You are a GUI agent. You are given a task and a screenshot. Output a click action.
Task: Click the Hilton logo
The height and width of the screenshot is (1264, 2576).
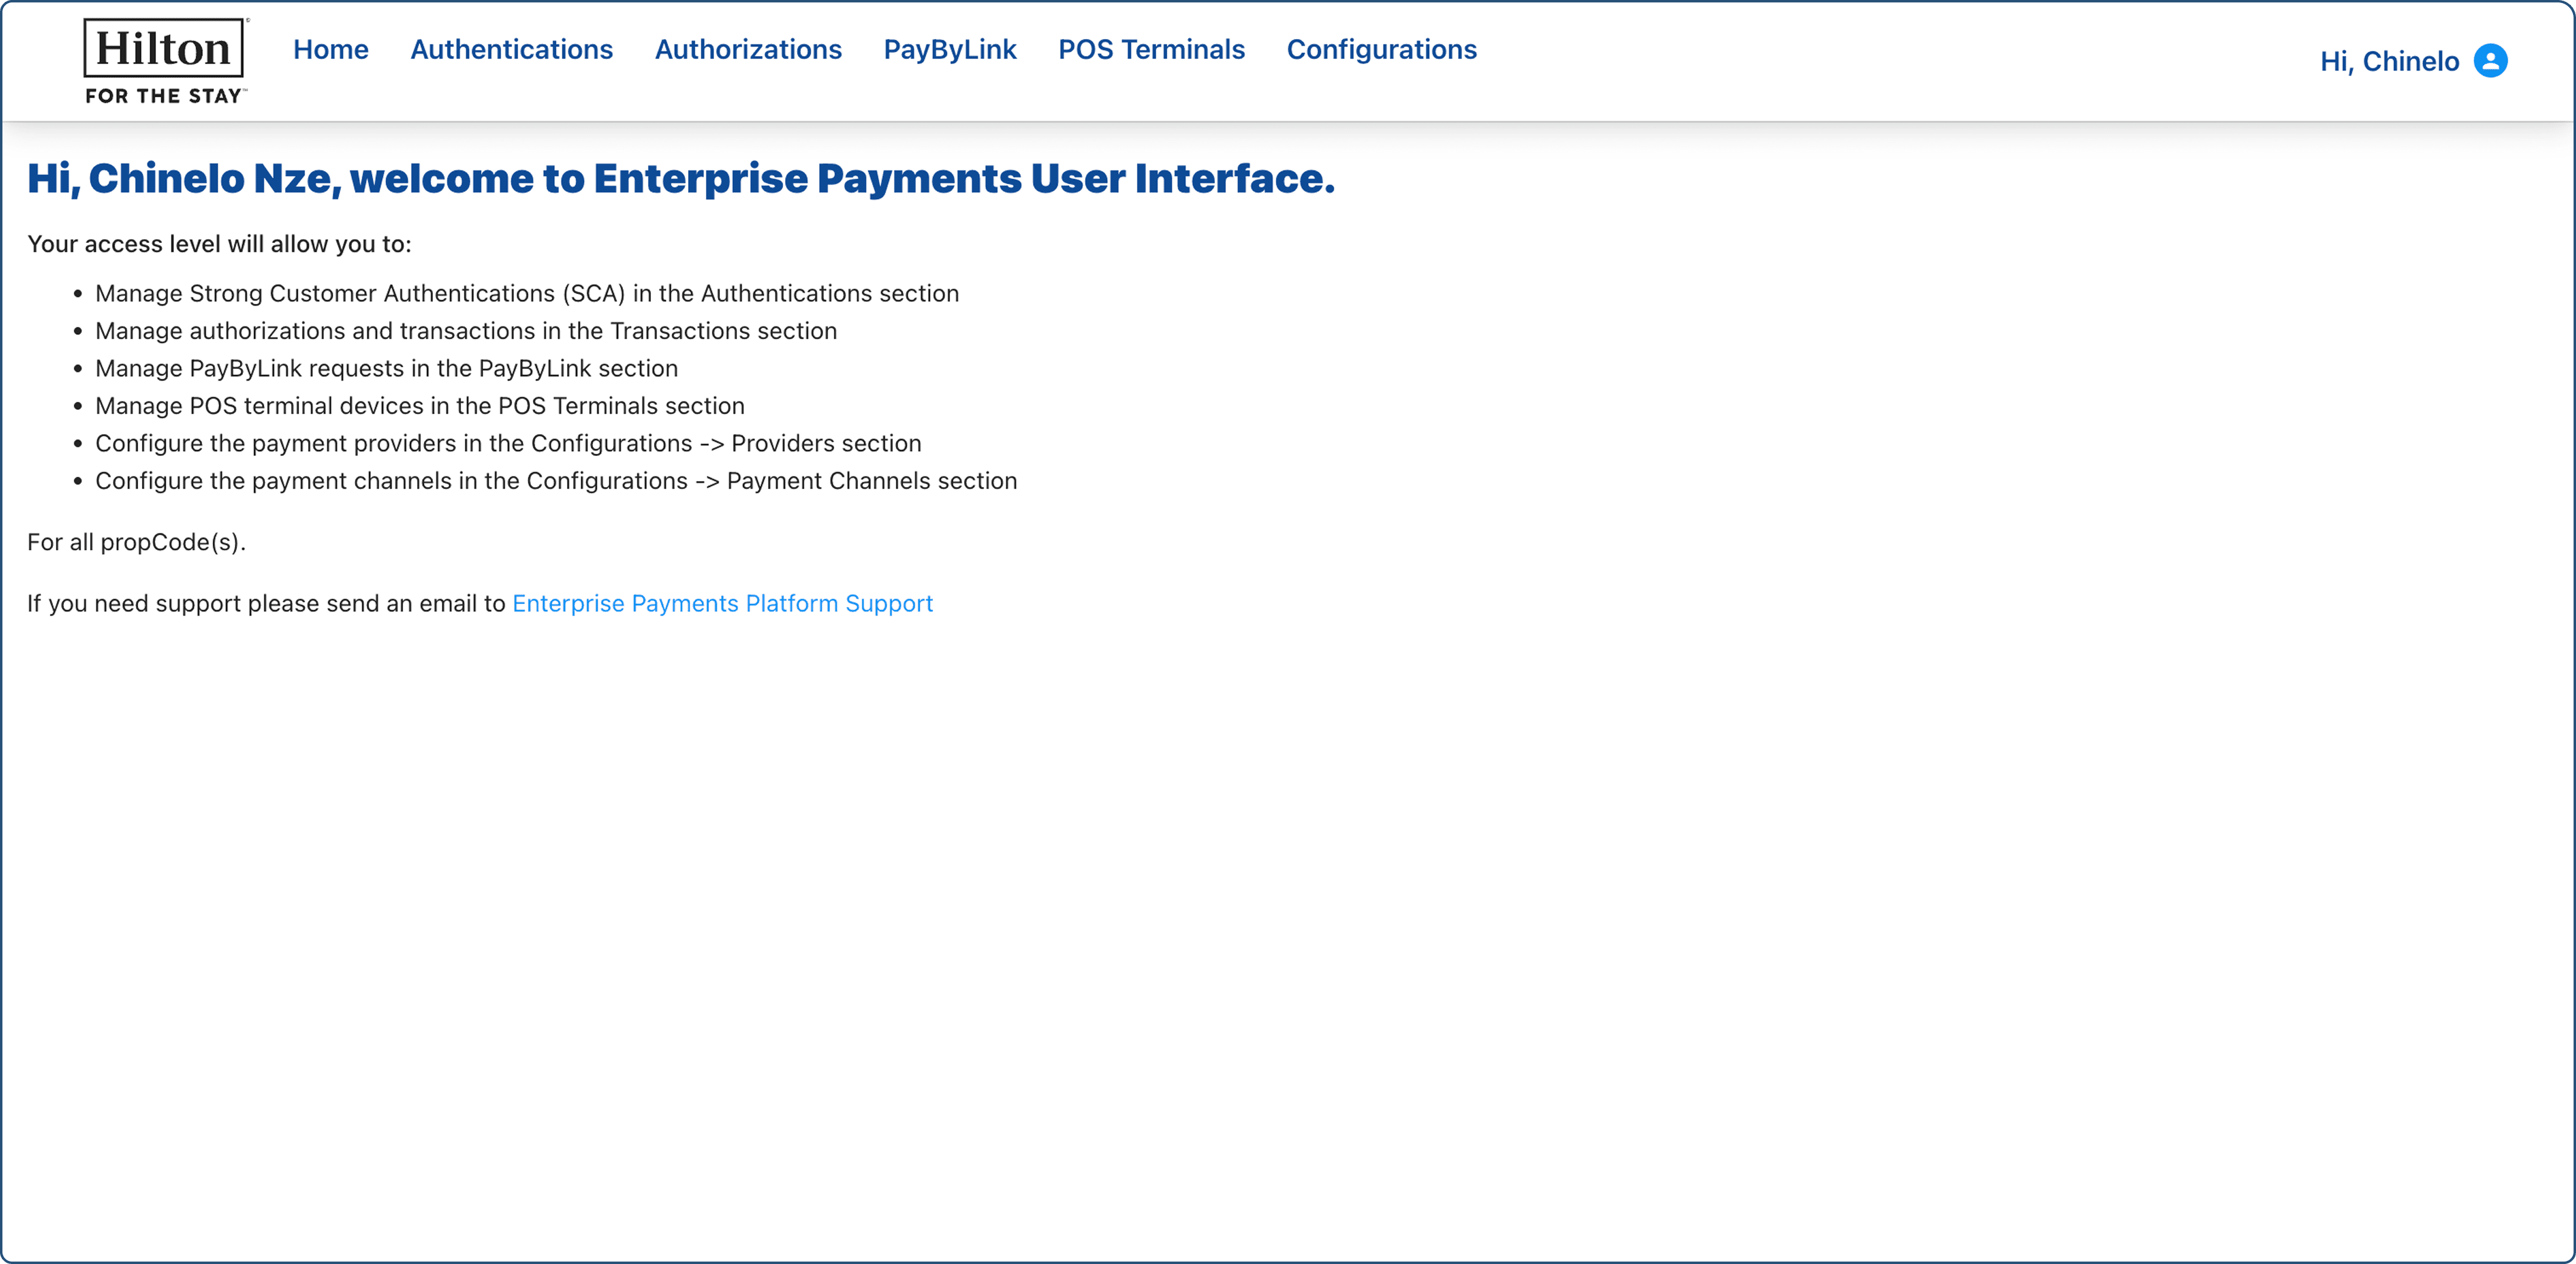tap(165, 61)
